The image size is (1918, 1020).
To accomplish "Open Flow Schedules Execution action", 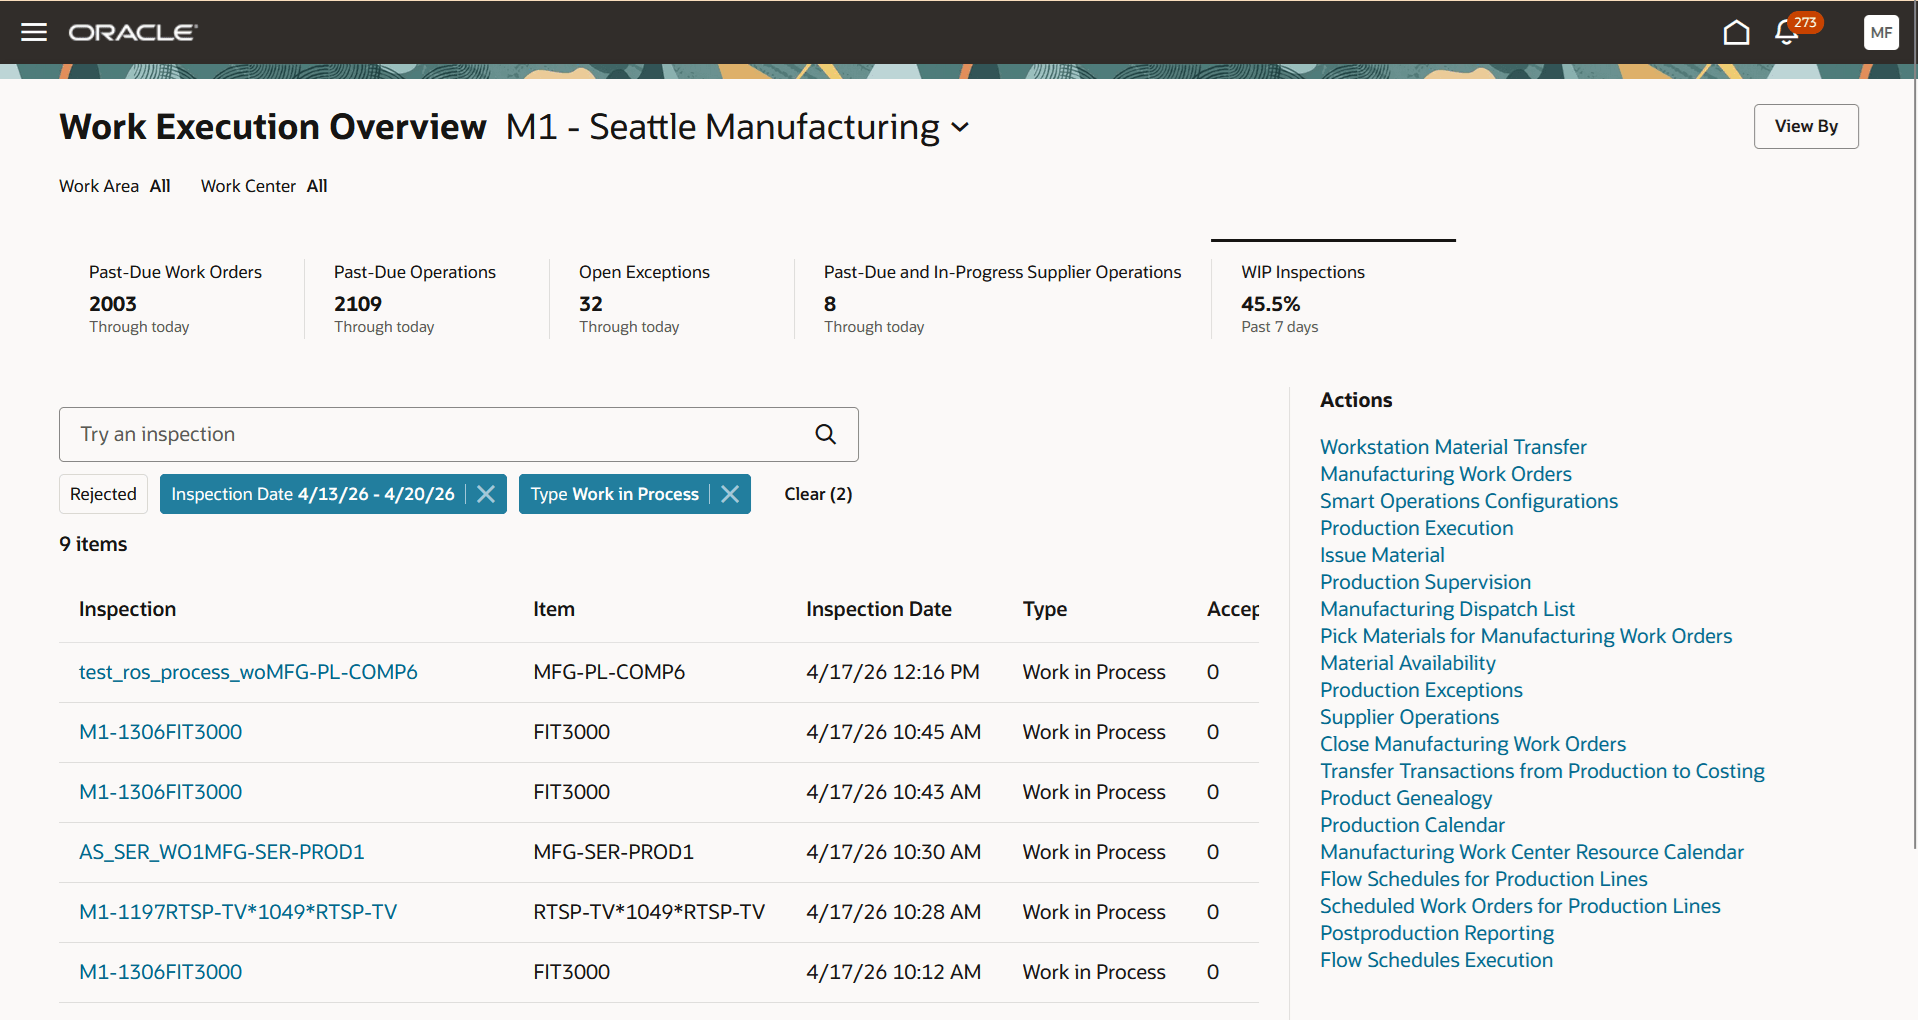I will pos(1436,960).
